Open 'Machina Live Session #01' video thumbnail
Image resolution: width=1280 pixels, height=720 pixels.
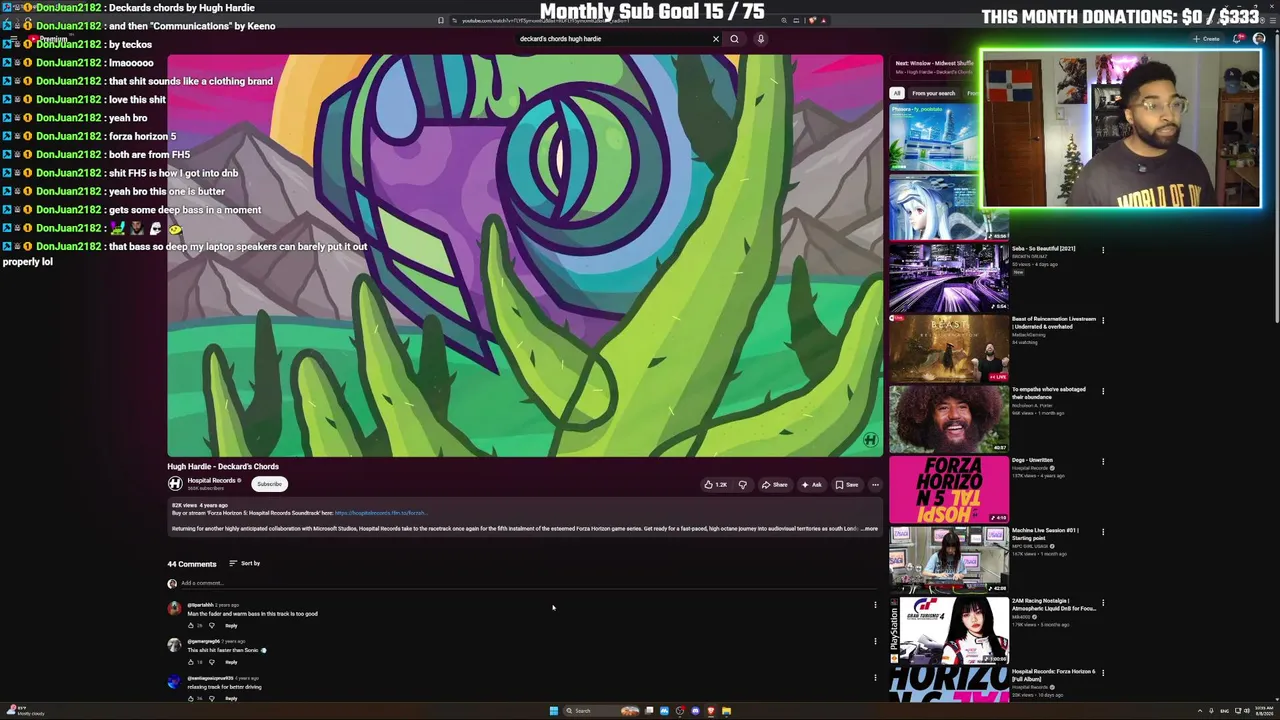click(949, 561)
